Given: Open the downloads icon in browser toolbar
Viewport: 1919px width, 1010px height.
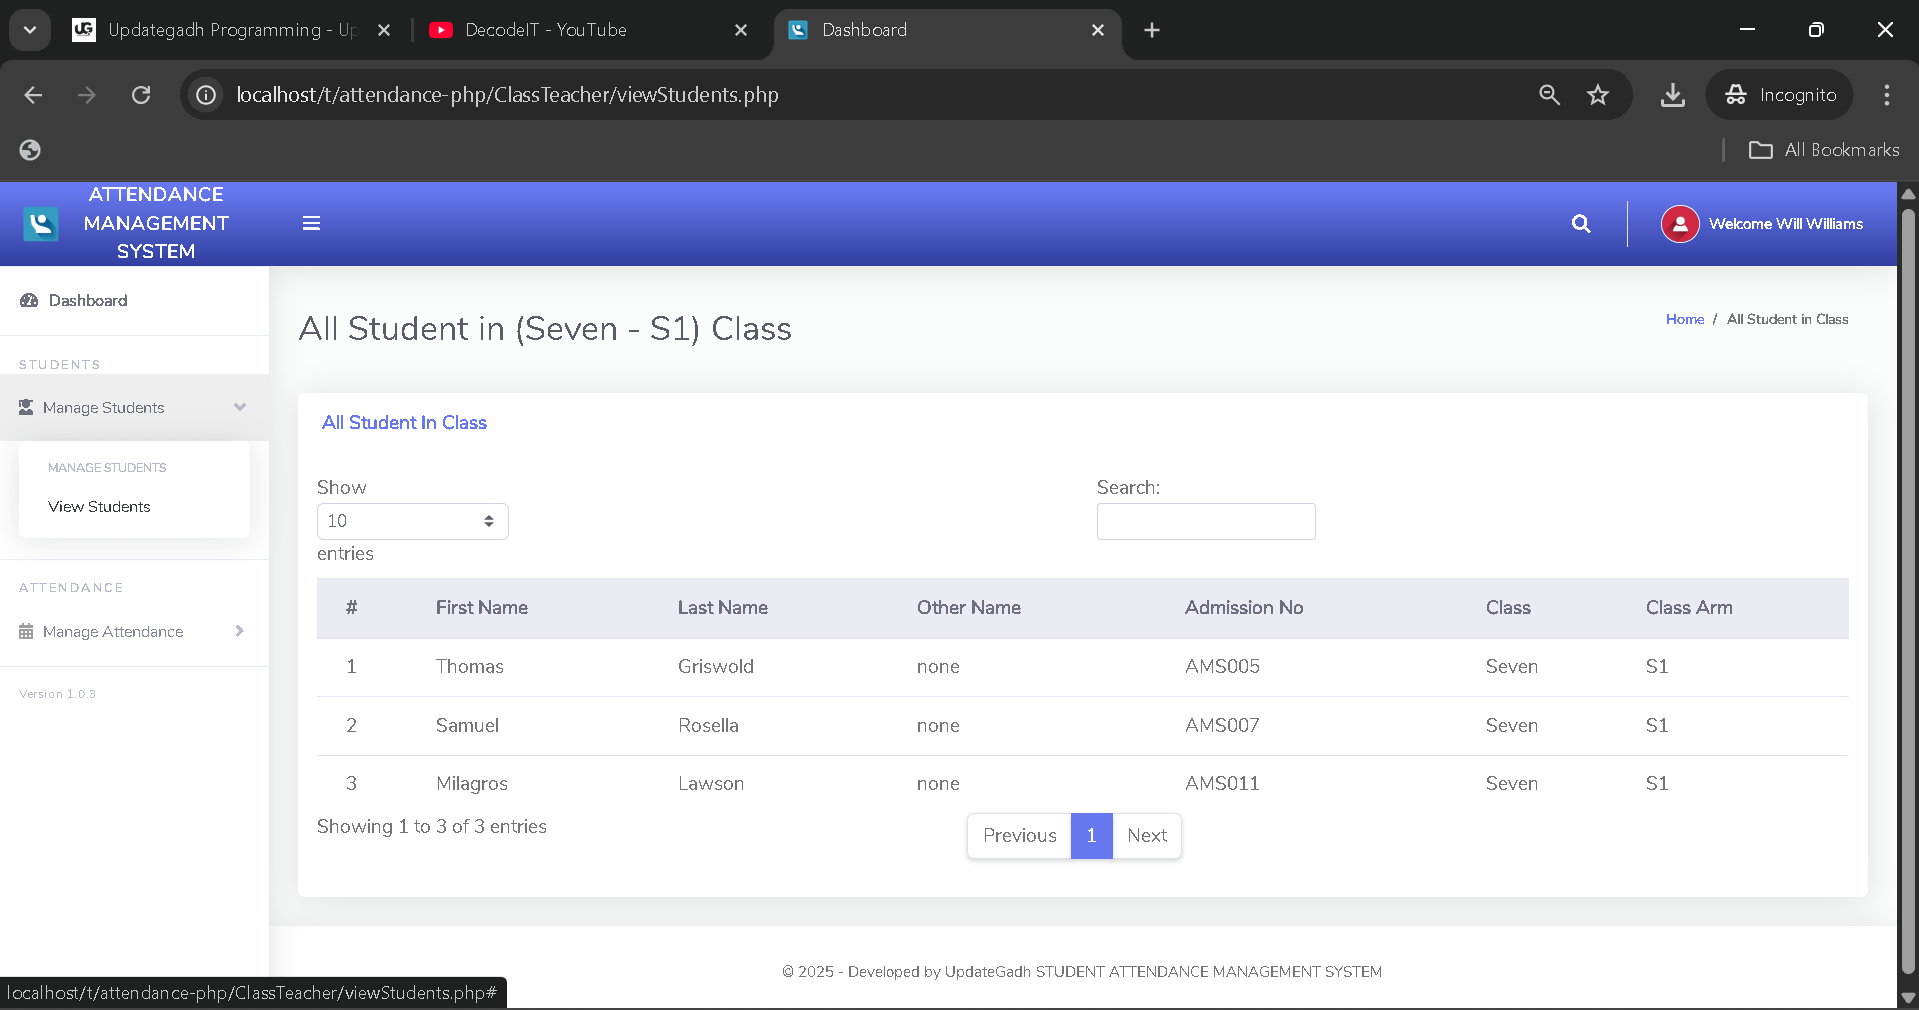Looking at the screenshot, I should (1671, 95).
